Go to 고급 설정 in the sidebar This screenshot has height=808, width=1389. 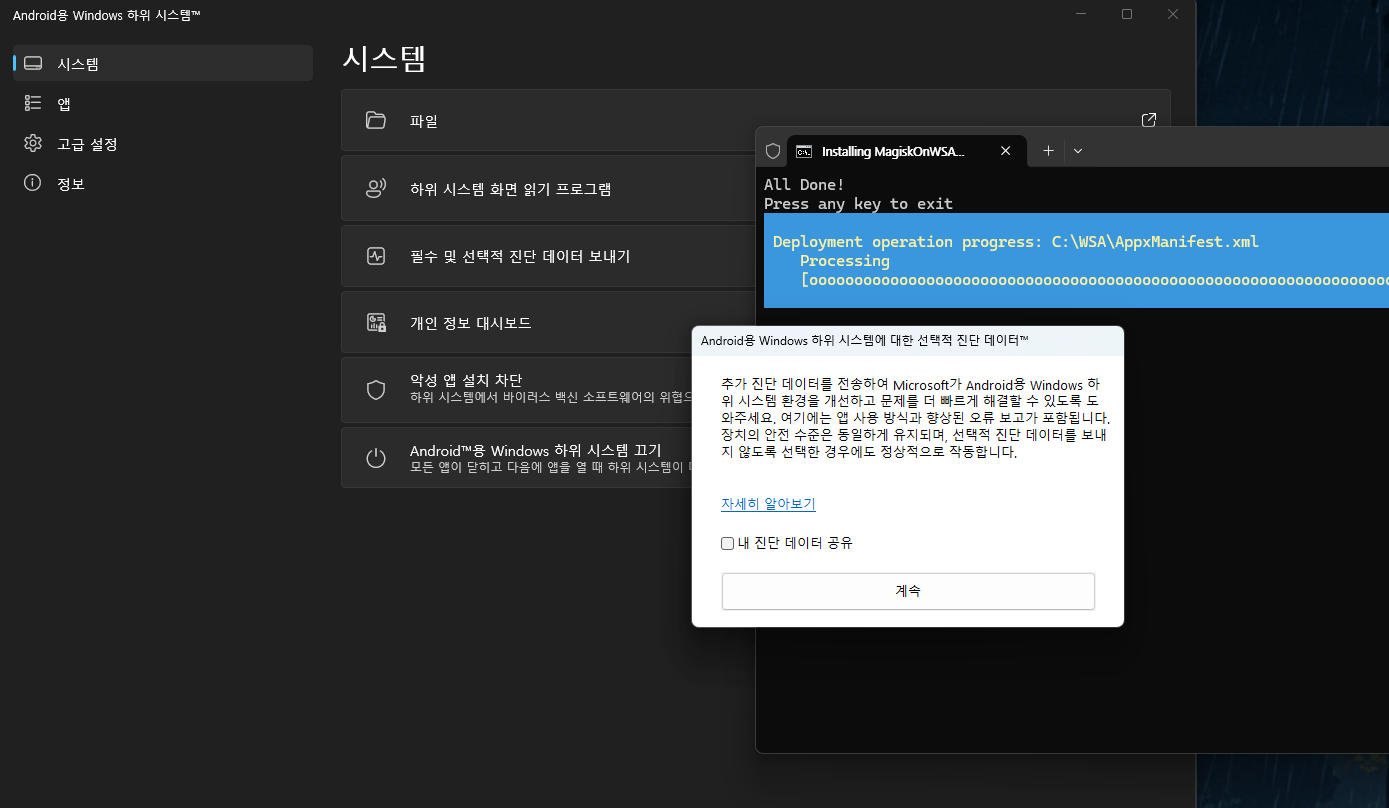87,144
